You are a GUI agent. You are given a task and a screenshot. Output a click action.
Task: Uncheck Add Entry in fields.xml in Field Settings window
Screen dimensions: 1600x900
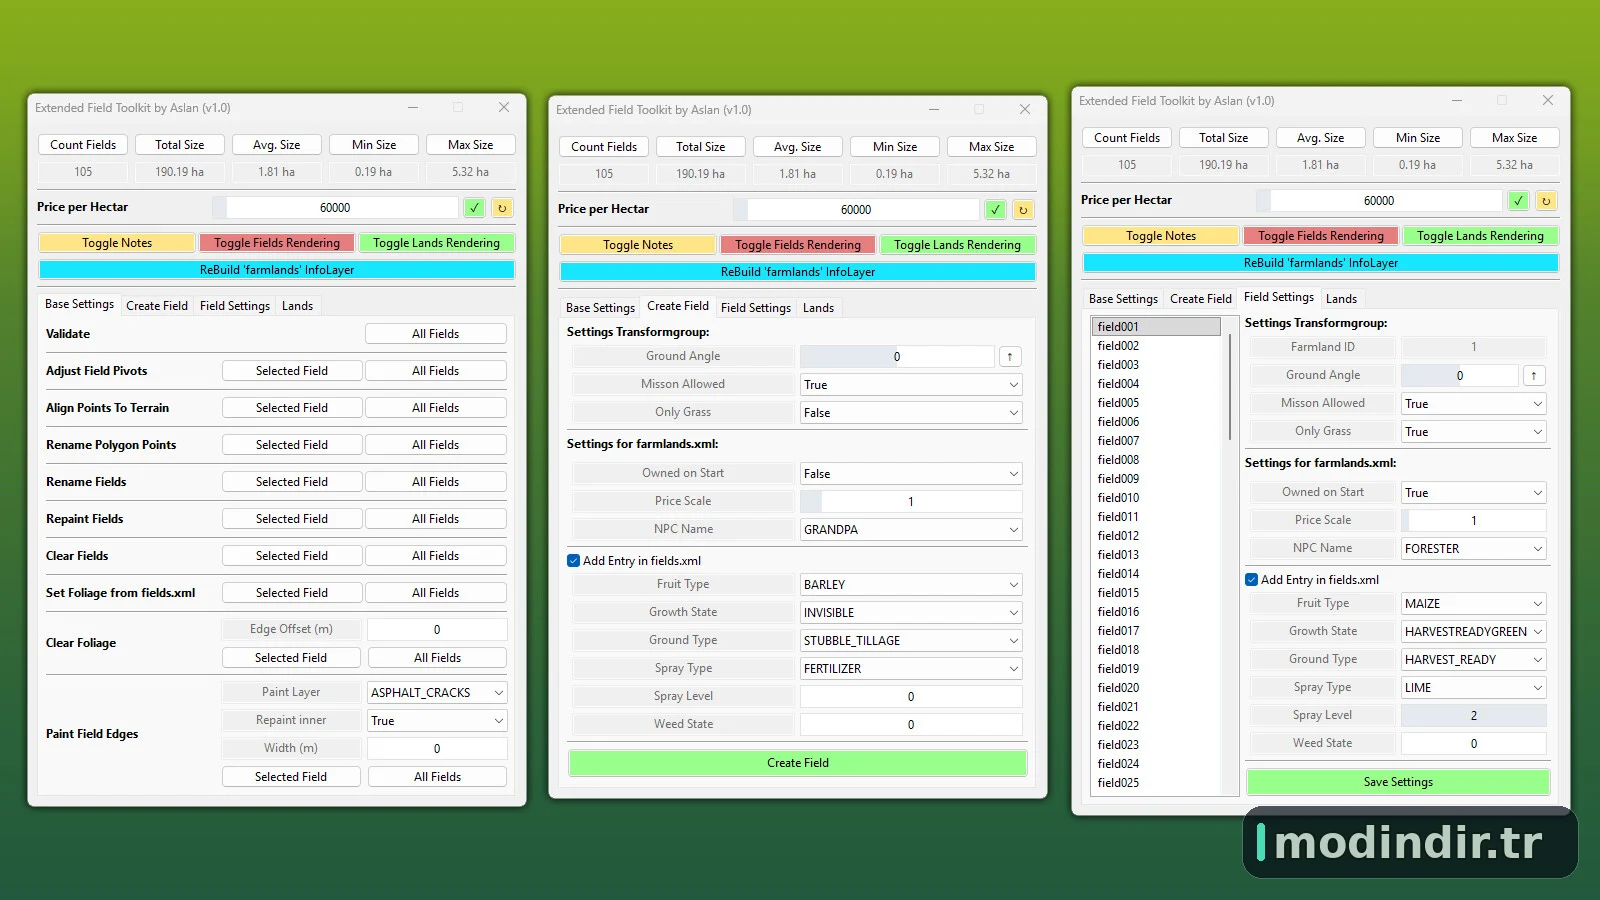click(x=1252, y=580)
